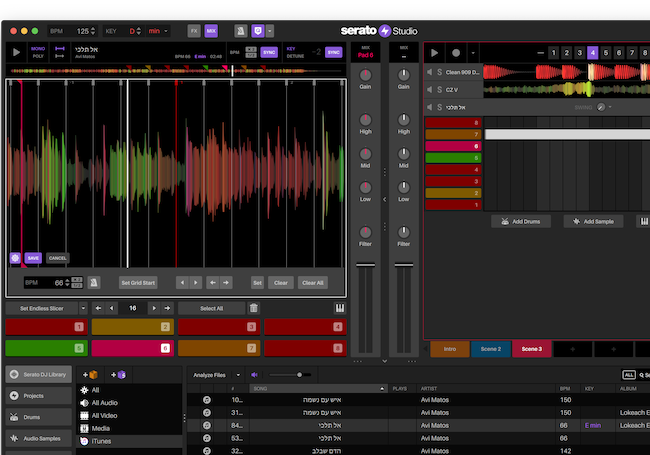Open Set Endless Slicer dropdown arrow
Image resolution: width=650 pixels, height=455 pixels.
(x=83, y=308)
